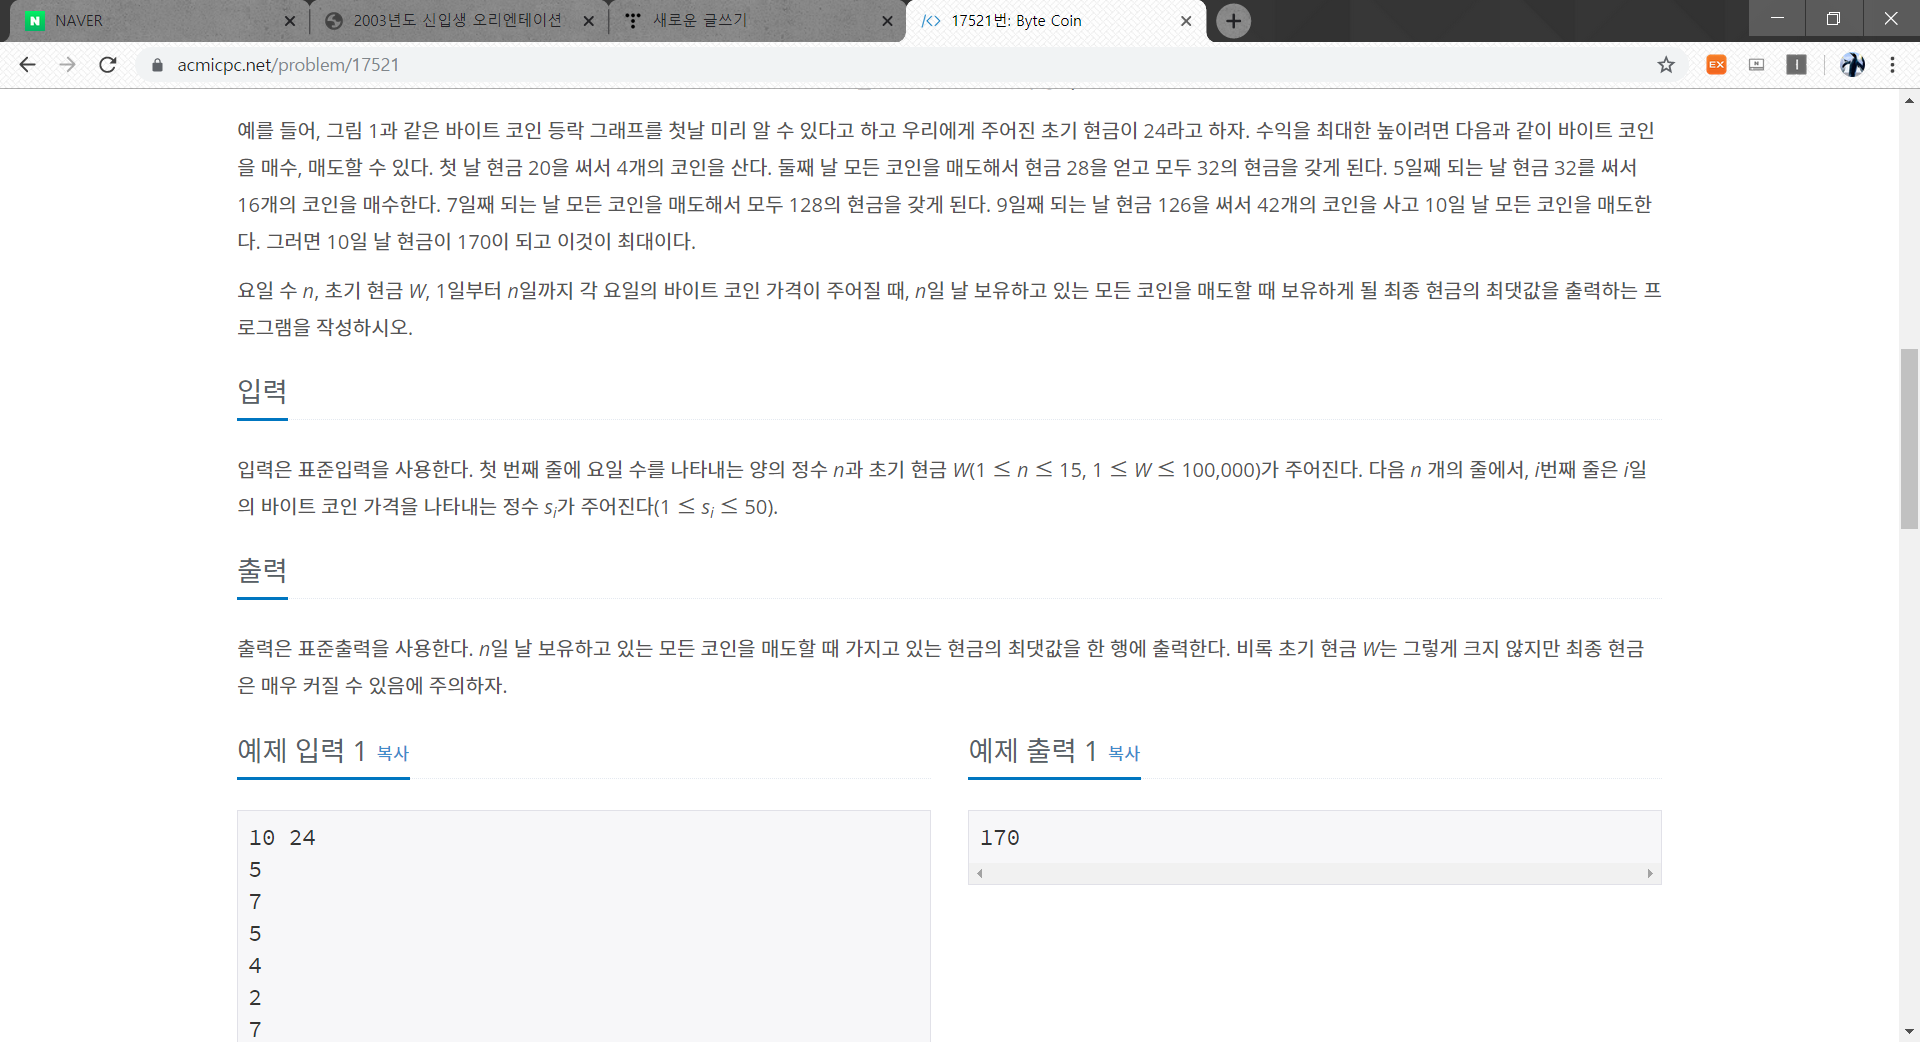Image resolution: width=1920 pixels, height=1042 pixels.
Task: Bookmark this page with star icon
Action: 1666,65
